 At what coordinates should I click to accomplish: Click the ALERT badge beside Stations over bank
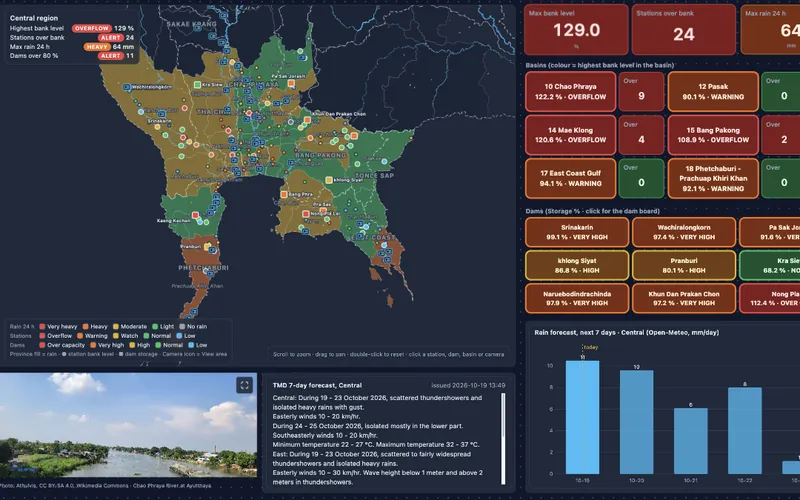pyautogui.click(x=110, y=38)
